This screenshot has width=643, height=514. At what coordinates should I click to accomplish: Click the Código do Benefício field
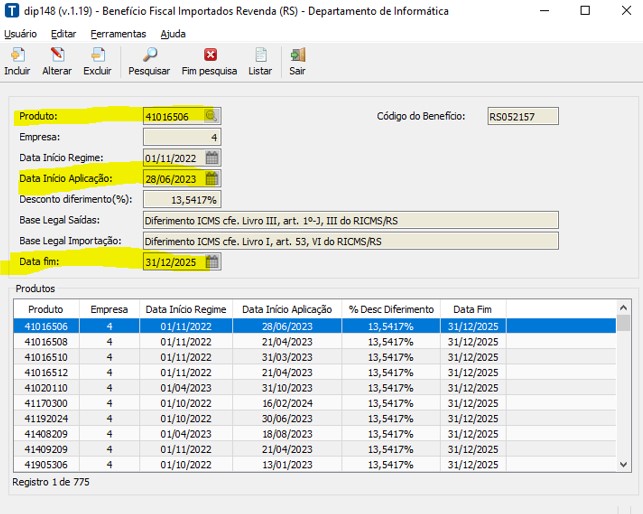click(523, 116)
